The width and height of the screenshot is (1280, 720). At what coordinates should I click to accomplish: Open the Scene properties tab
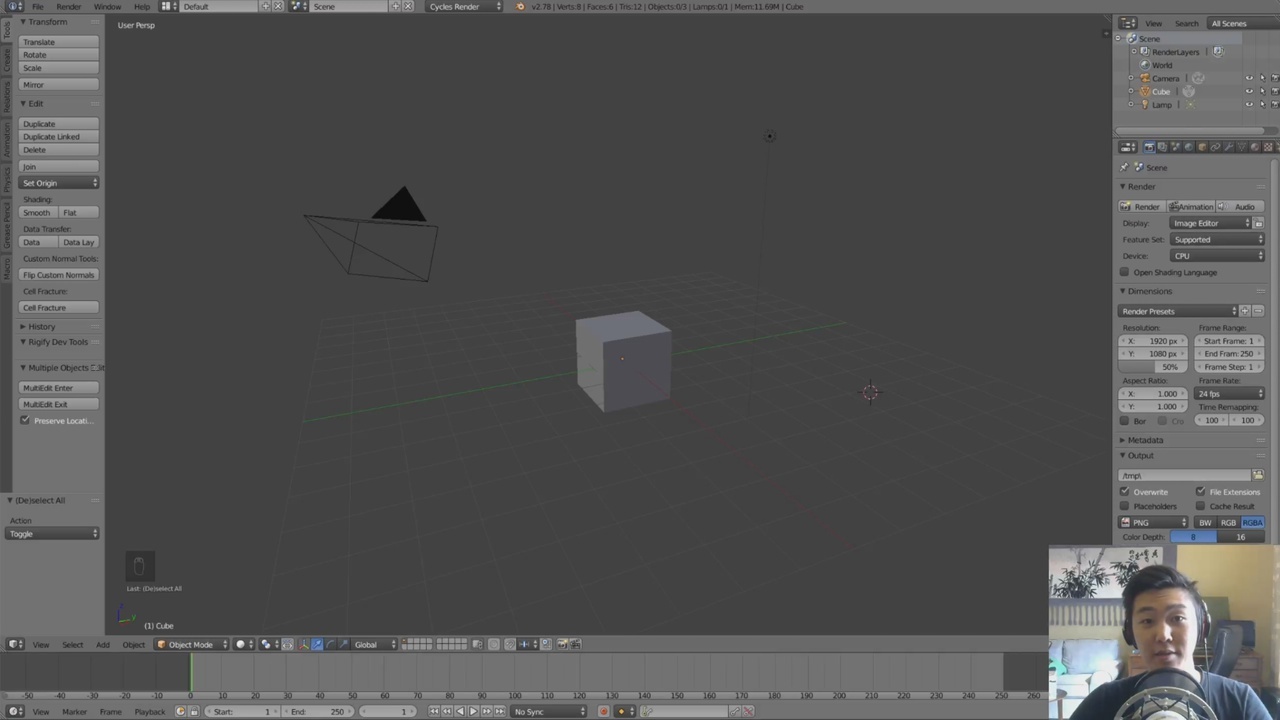(1175, 147)
